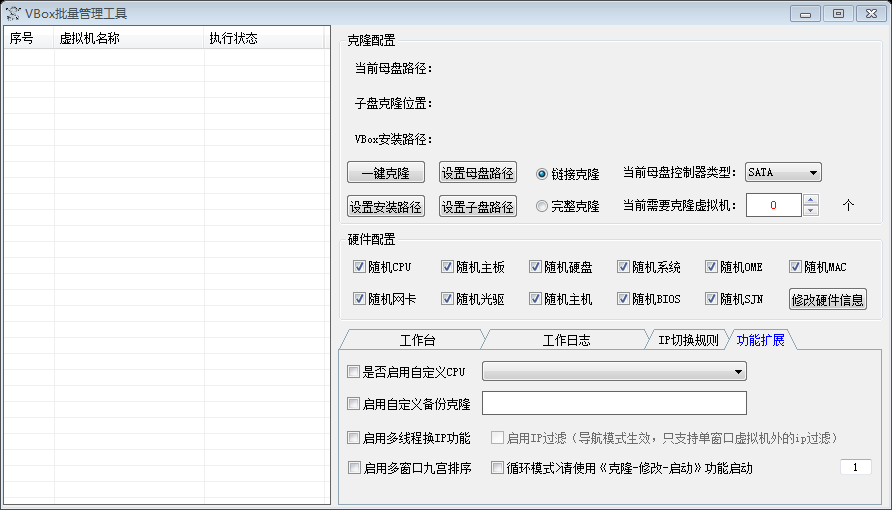Image resolution: width=892 pixels, height=510 pixels.
Task: Uncheck the 随机主板 checkbox
Action: click(x=447, y=267)
